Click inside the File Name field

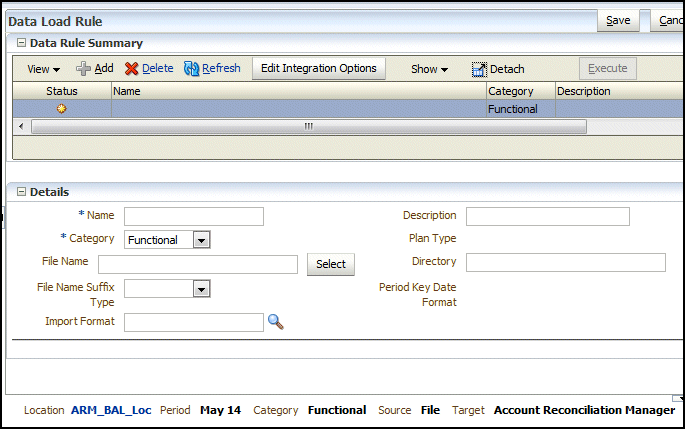[x=198, y=265]
